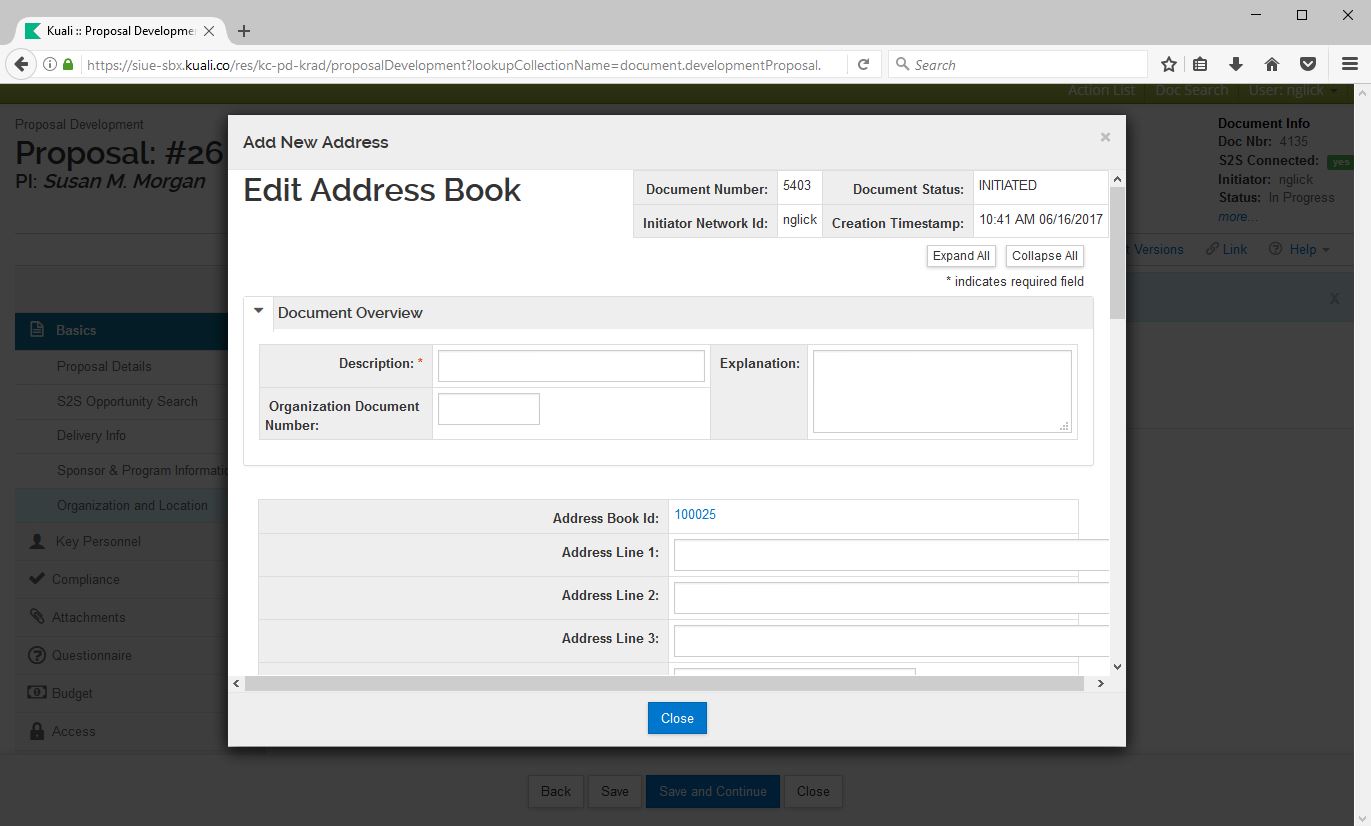
Task: Focus the Description input field
Action: (571, 366)
